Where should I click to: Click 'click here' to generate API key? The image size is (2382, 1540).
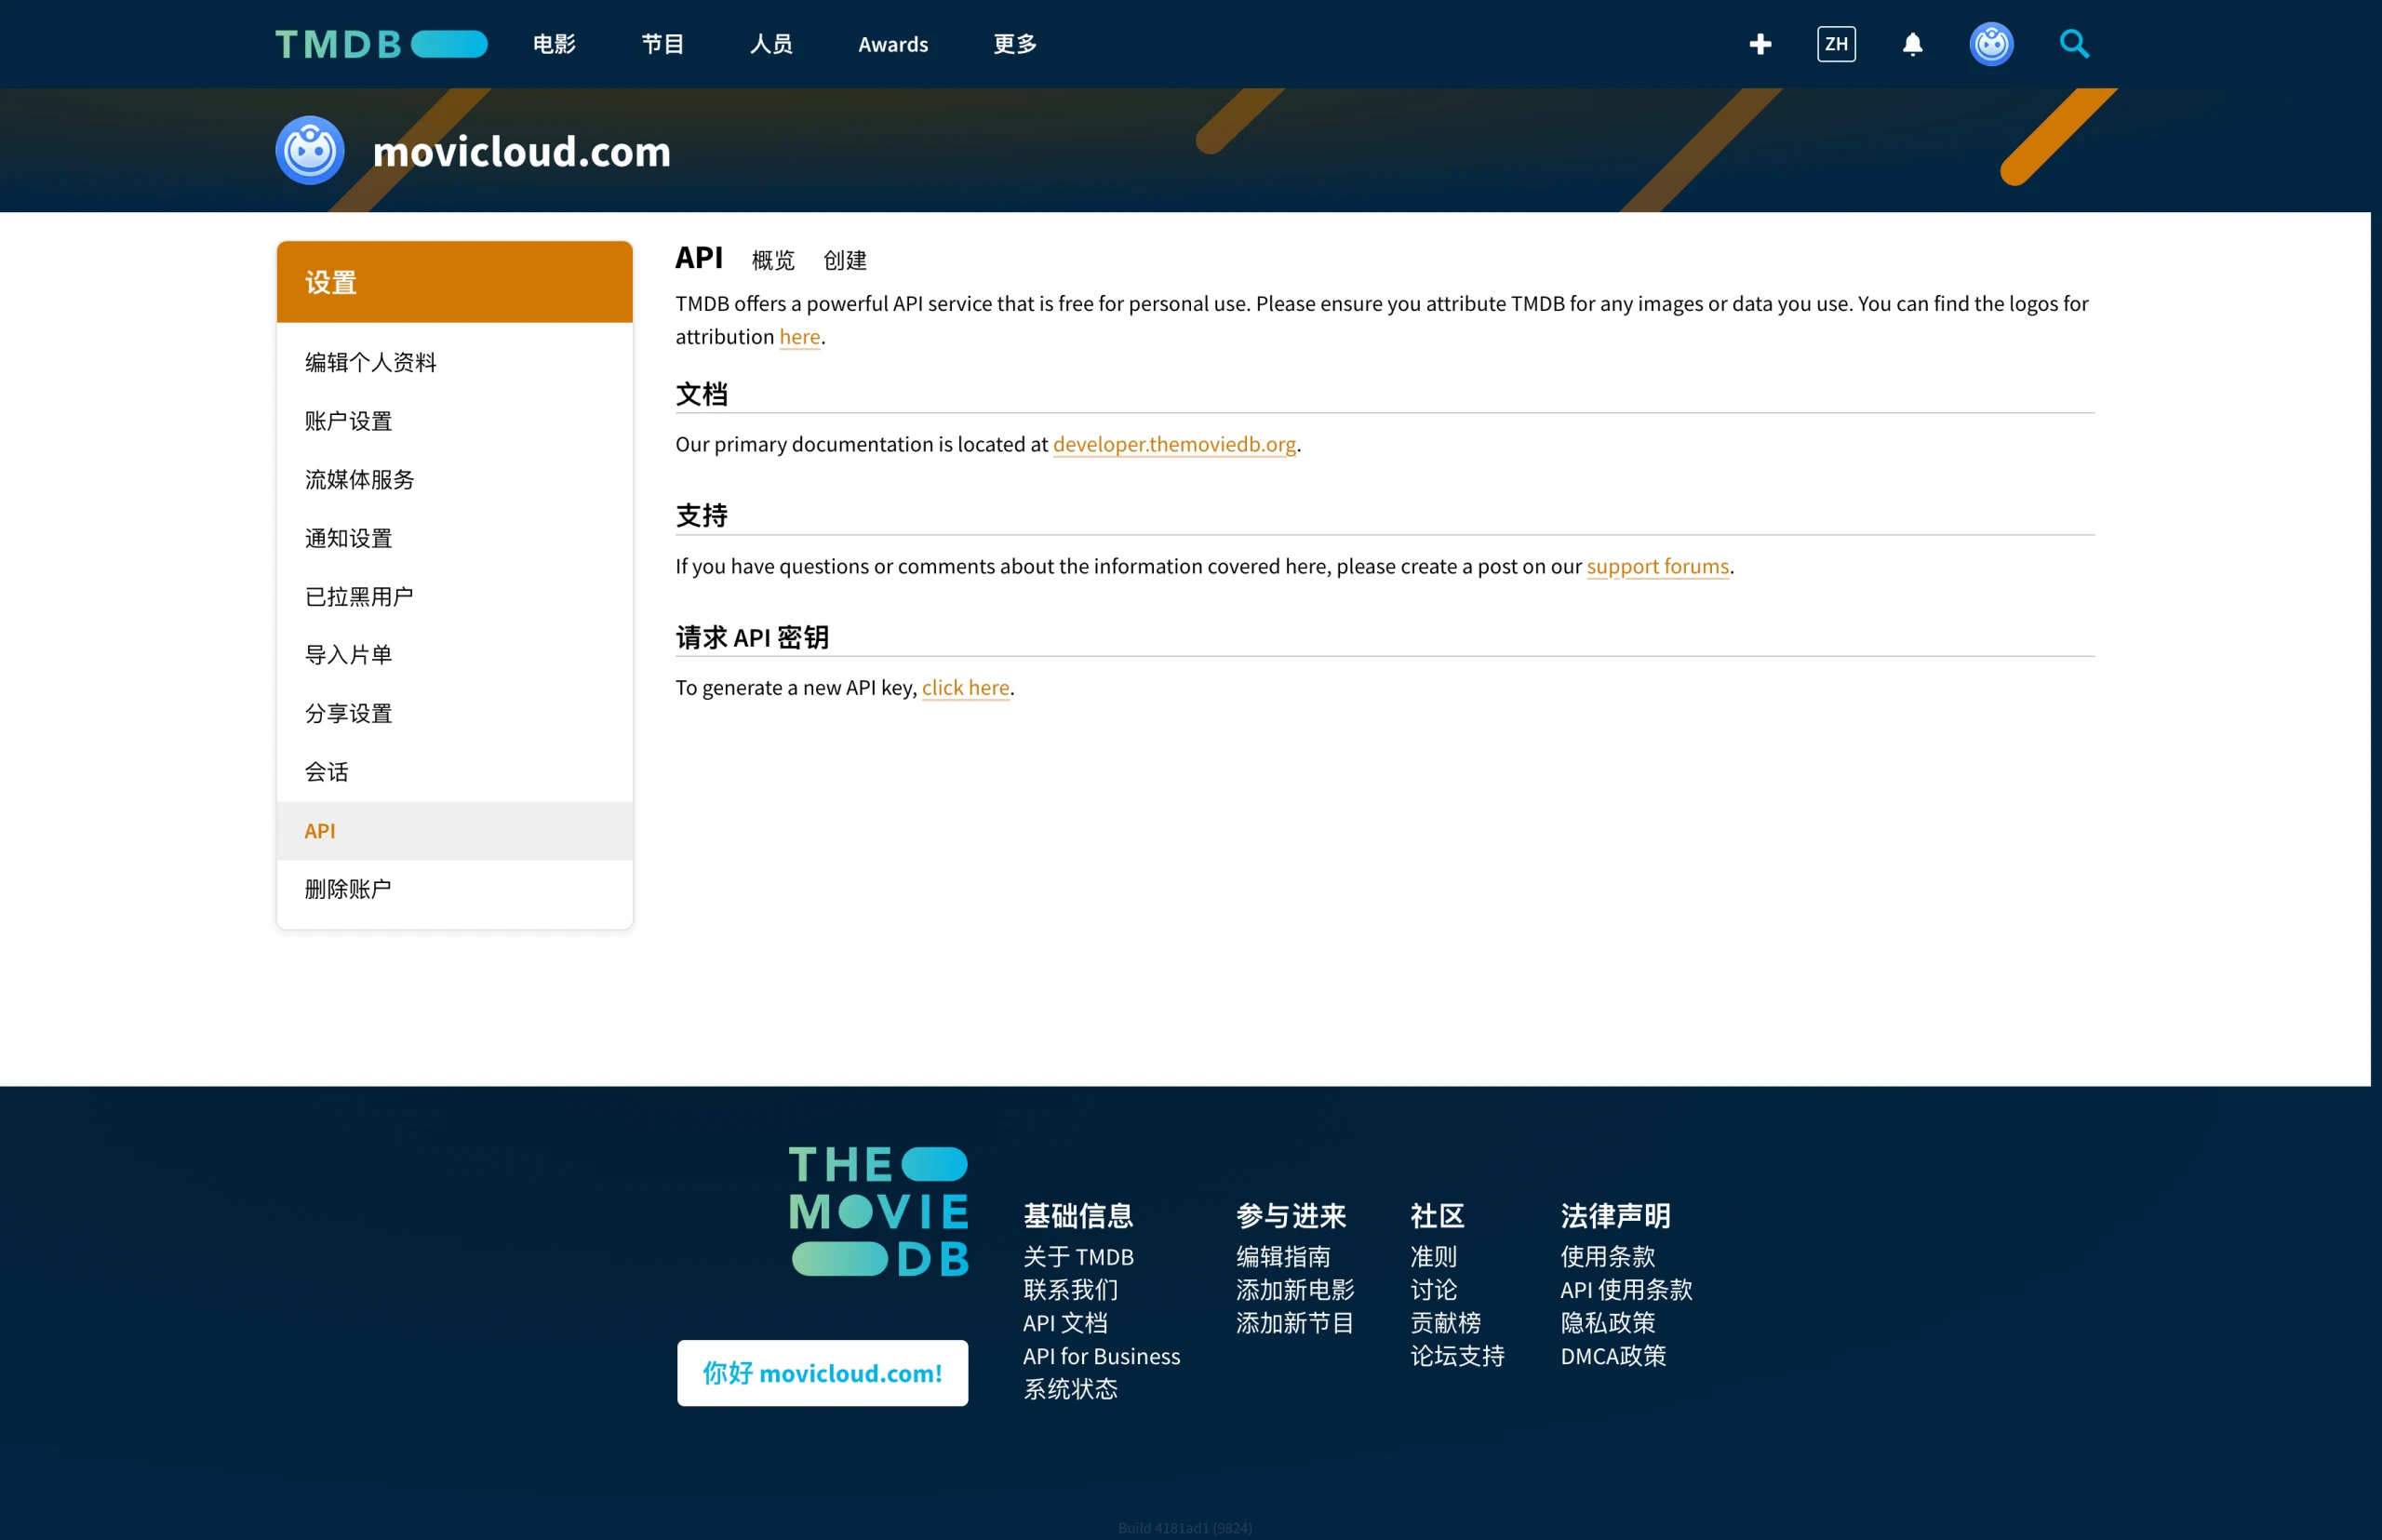[965, 688]
